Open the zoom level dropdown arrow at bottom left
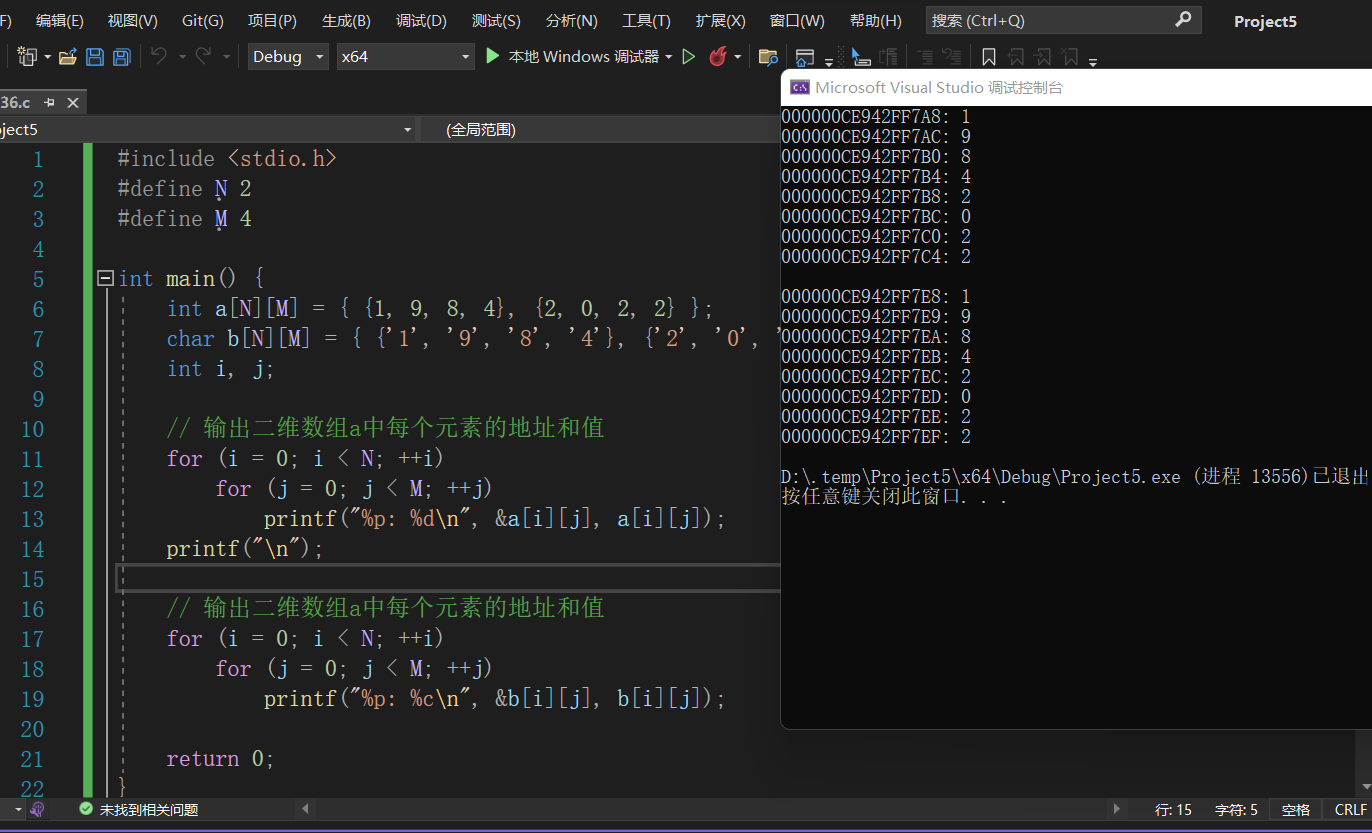Viewport: 1372px width, 833px height. pos(17,809)
